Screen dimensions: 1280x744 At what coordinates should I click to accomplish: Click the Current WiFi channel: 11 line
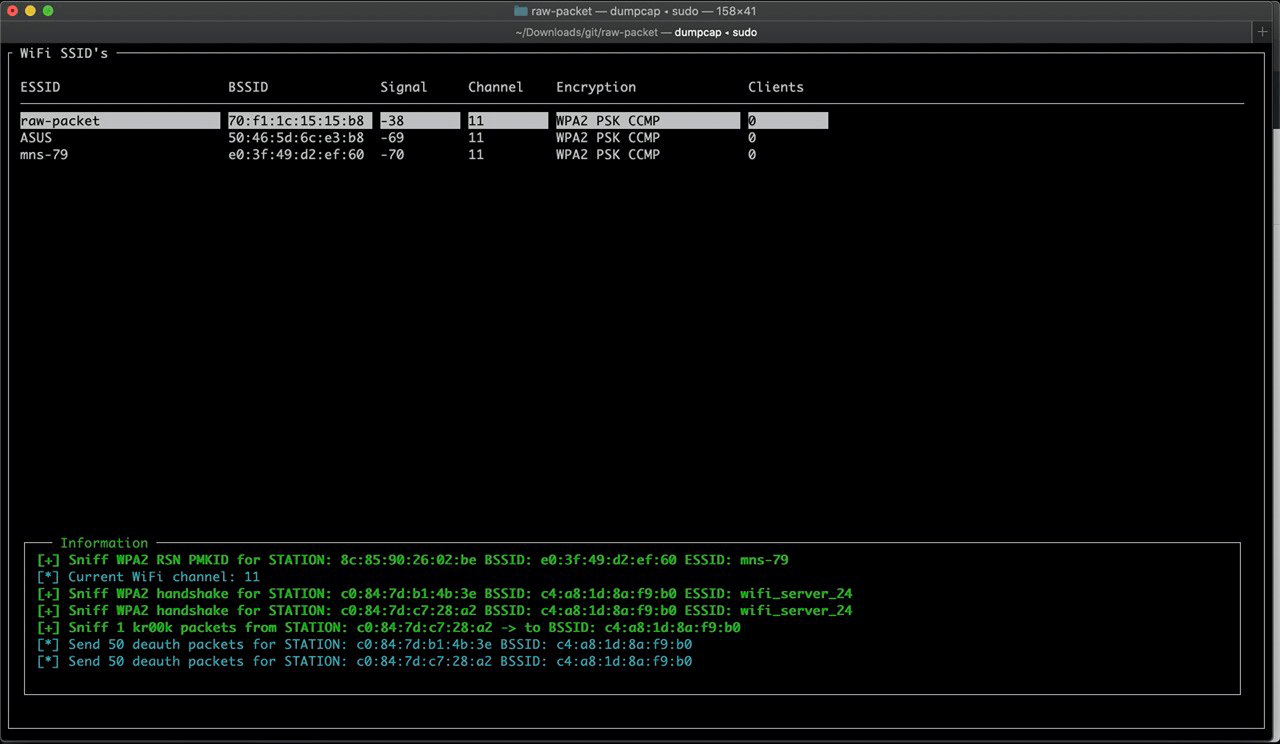tap(148, 577)
